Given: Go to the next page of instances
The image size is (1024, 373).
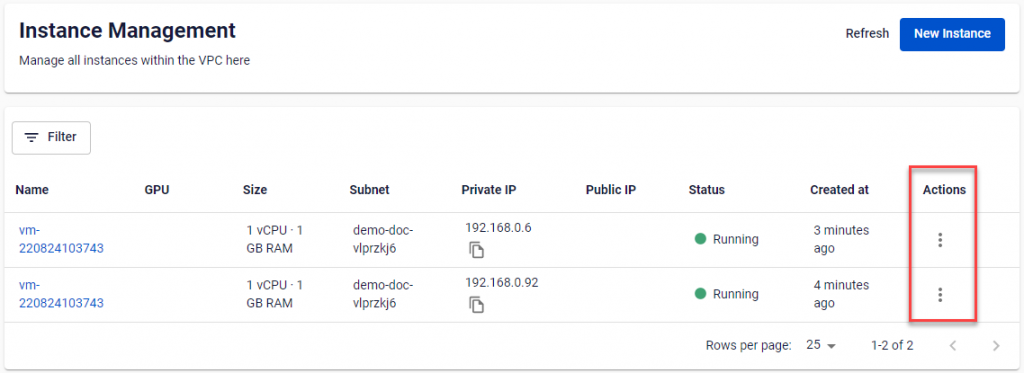Looking at the screenshot, I should 996,346.
